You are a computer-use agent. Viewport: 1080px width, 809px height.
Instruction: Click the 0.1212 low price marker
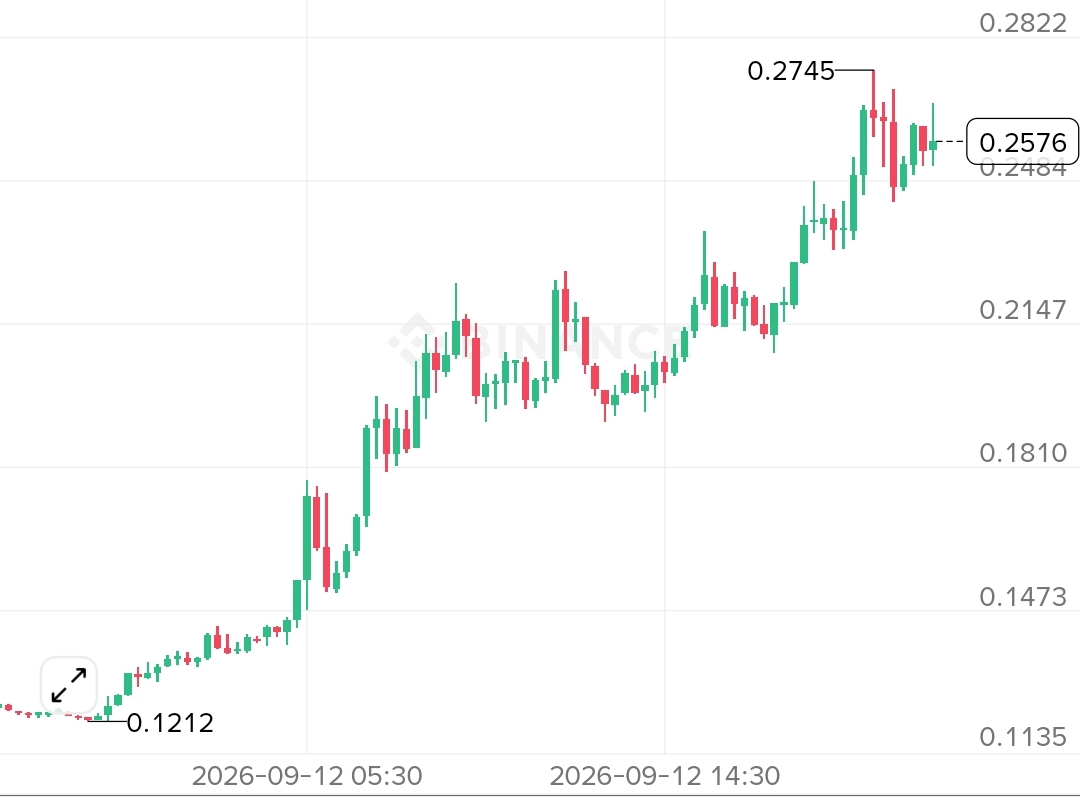tap(170, 723)
